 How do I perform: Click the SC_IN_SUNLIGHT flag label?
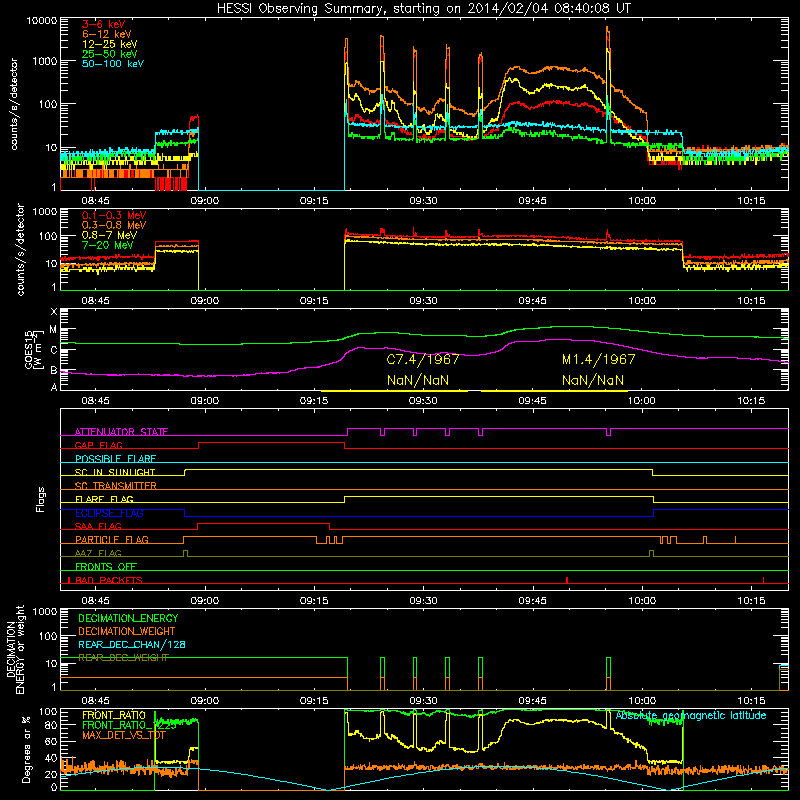(115, 472)
